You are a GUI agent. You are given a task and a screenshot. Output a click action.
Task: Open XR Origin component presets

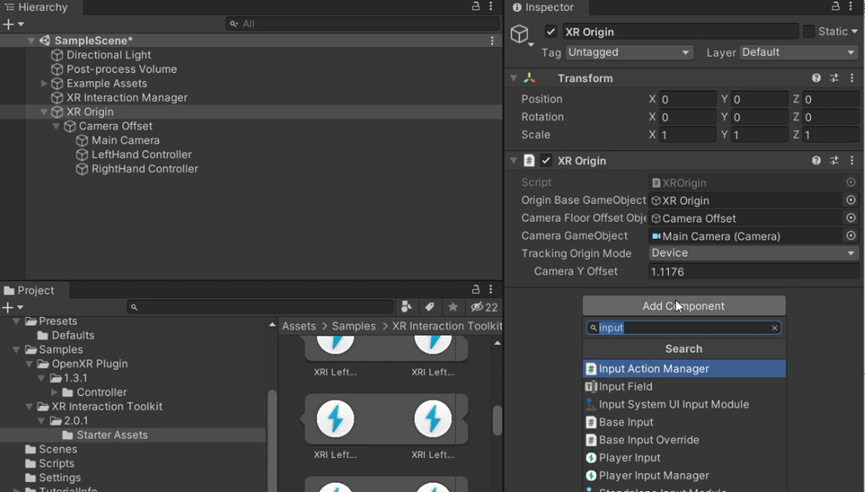(834, 161)
